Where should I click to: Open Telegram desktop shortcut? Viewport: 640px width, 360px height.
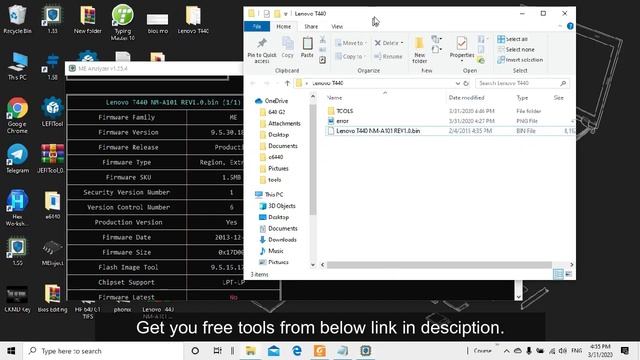(x=17, y=158)
